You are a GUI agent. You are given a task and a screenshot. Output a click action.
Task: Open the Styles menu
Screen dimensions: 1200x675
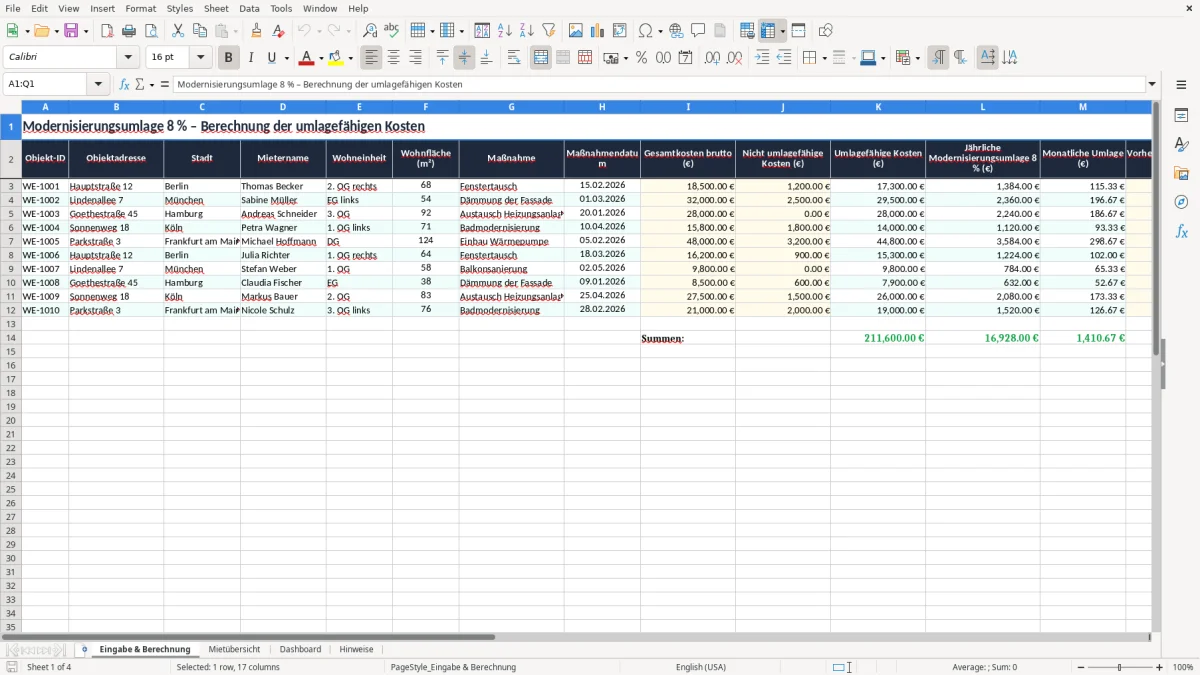point(180,8)
